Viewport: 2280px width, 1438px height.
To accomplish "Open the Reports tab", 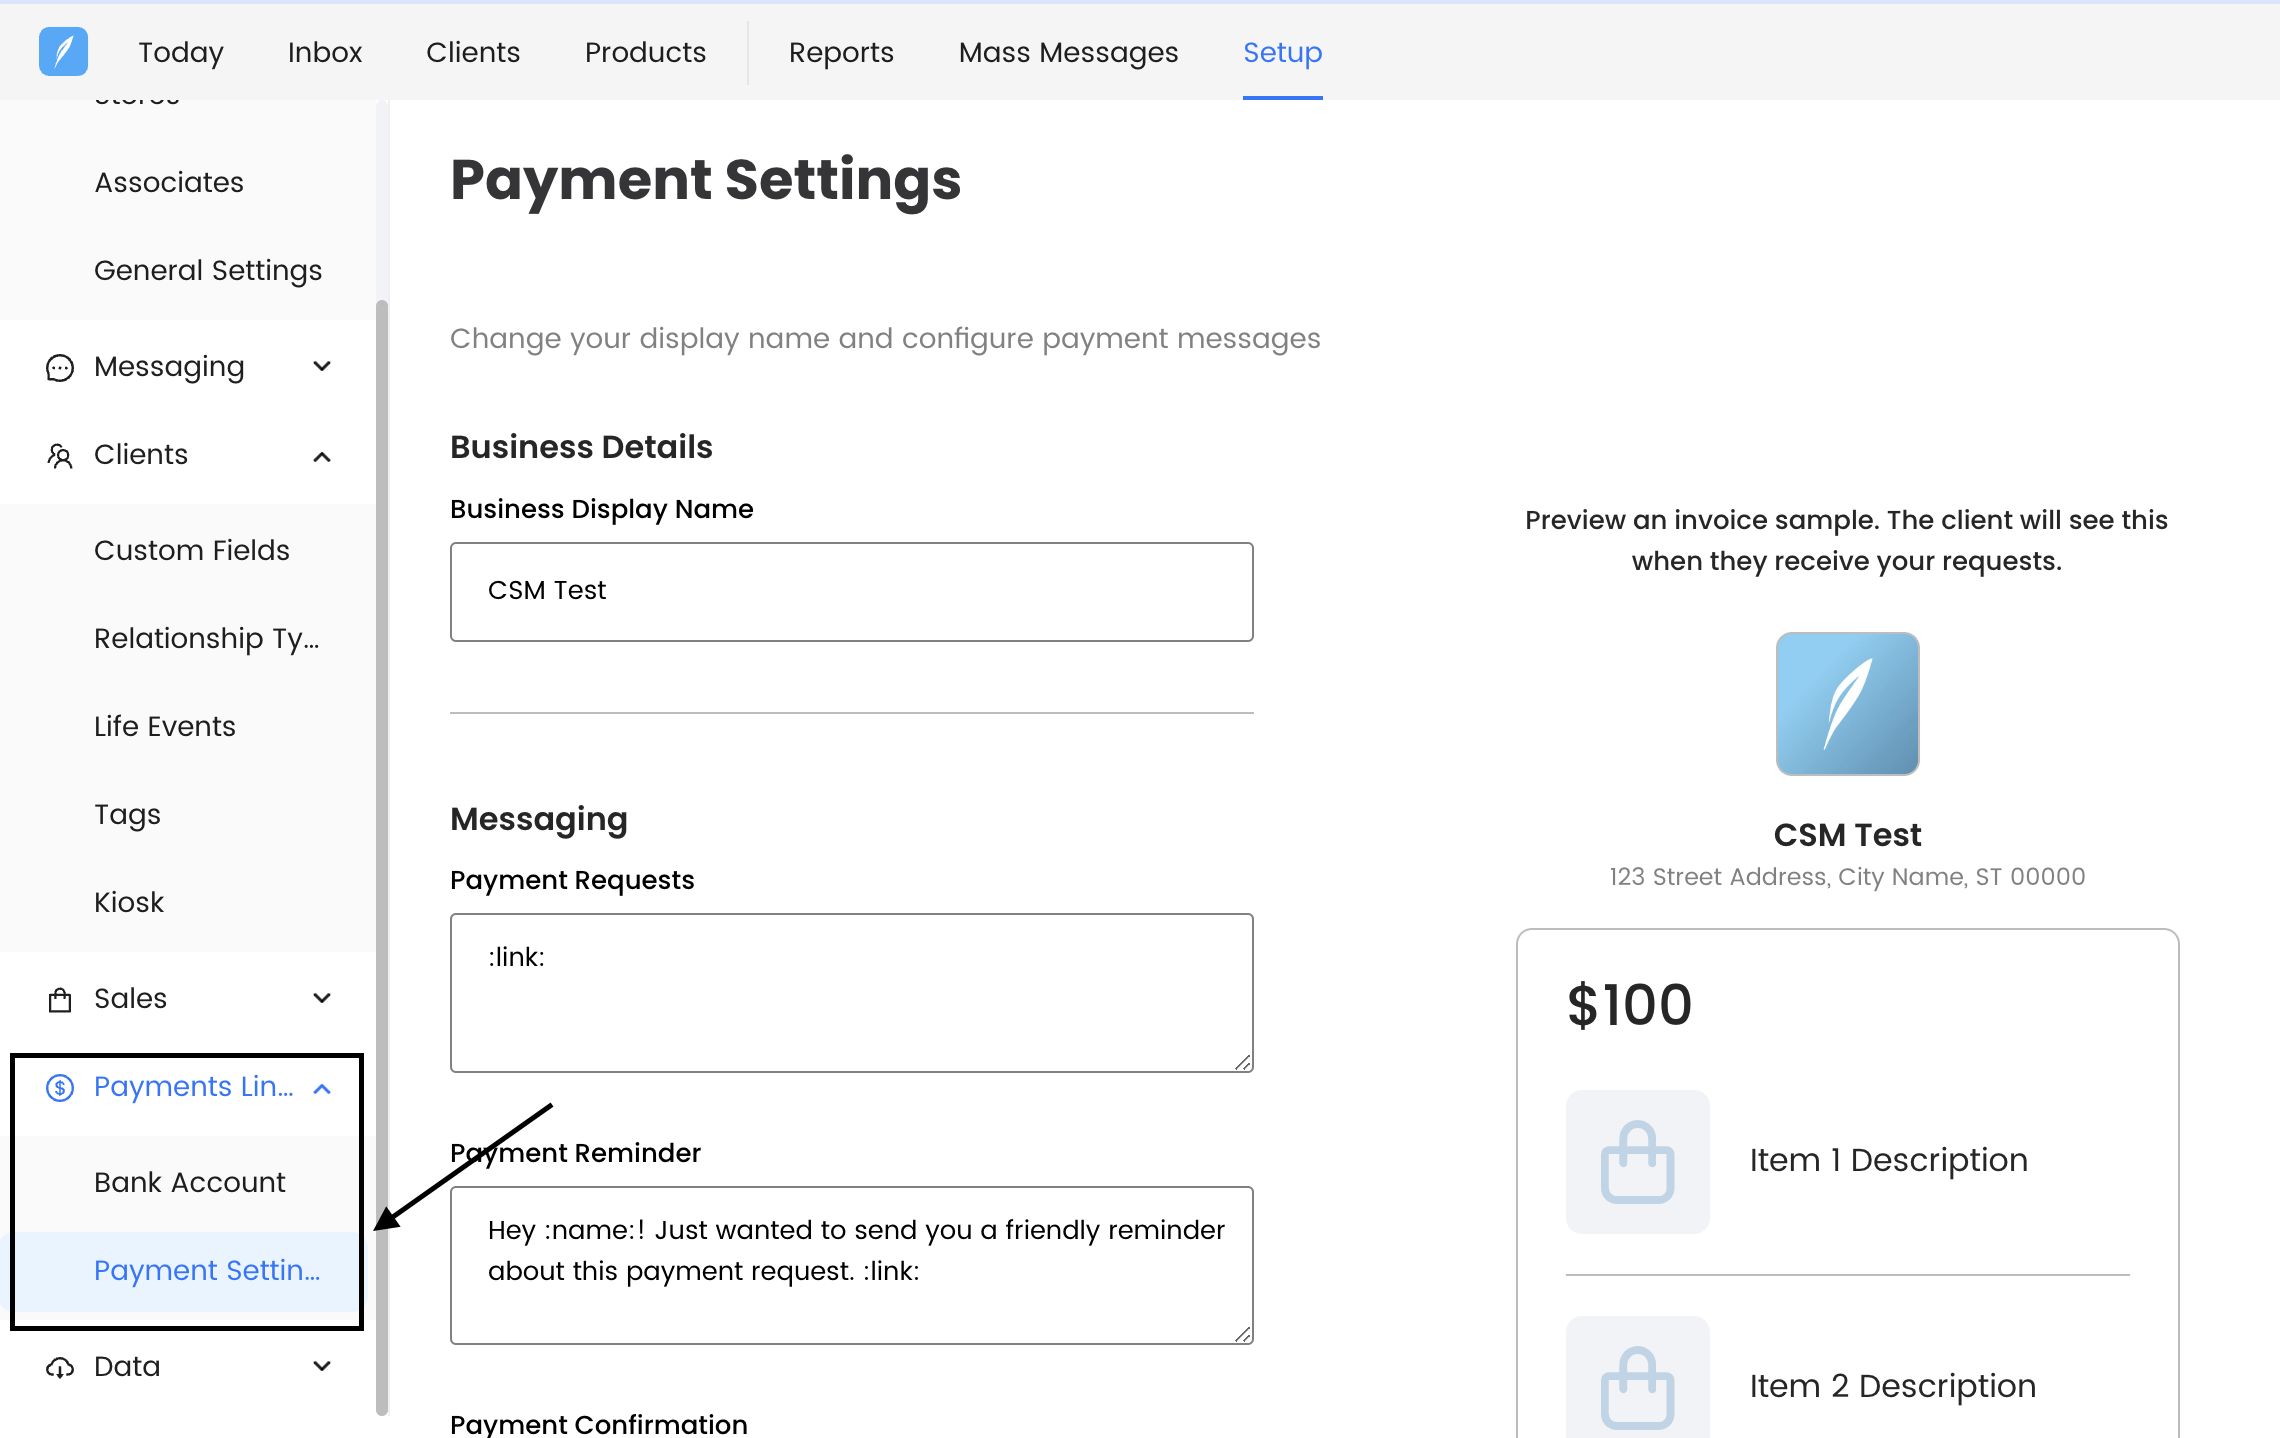I will (x=841, y=52).
